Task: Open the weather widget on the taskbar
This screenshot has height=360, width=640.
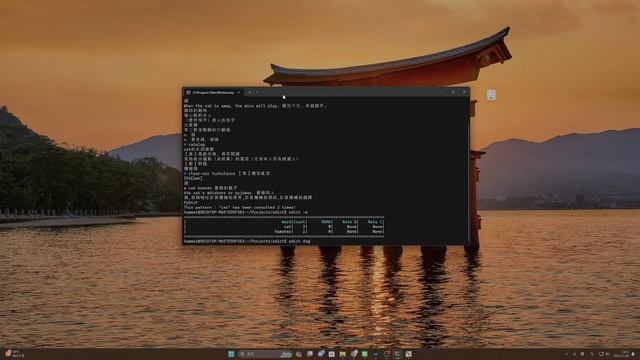Action: pos(14,354)
